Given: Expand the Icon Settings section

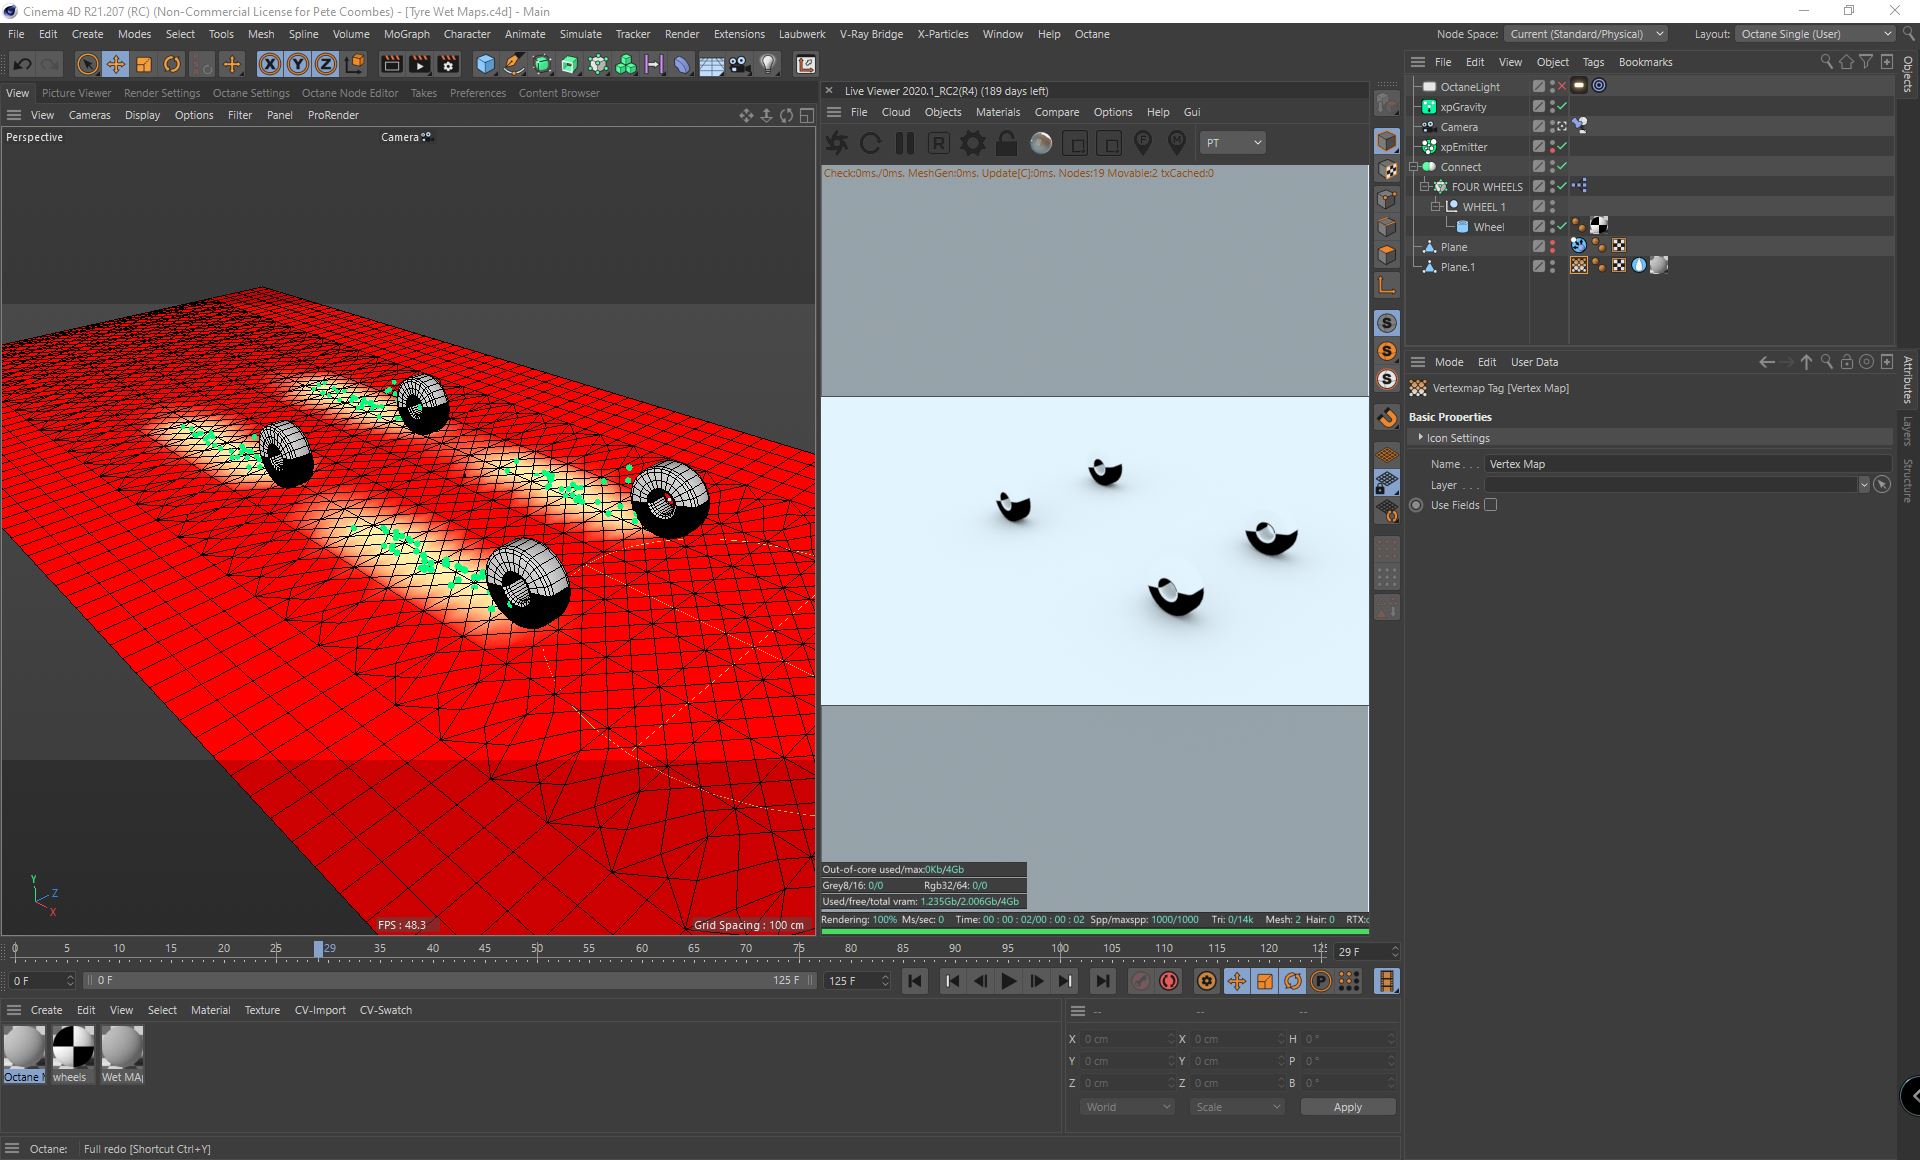Looking at the screenshot, I should [x=1420, y=438].
